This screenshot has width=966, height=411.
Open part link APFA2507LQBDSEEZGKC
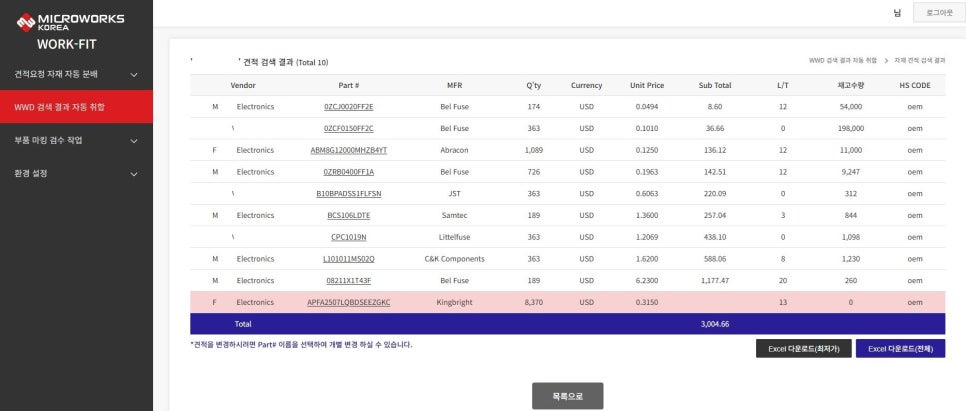point(349,302)
